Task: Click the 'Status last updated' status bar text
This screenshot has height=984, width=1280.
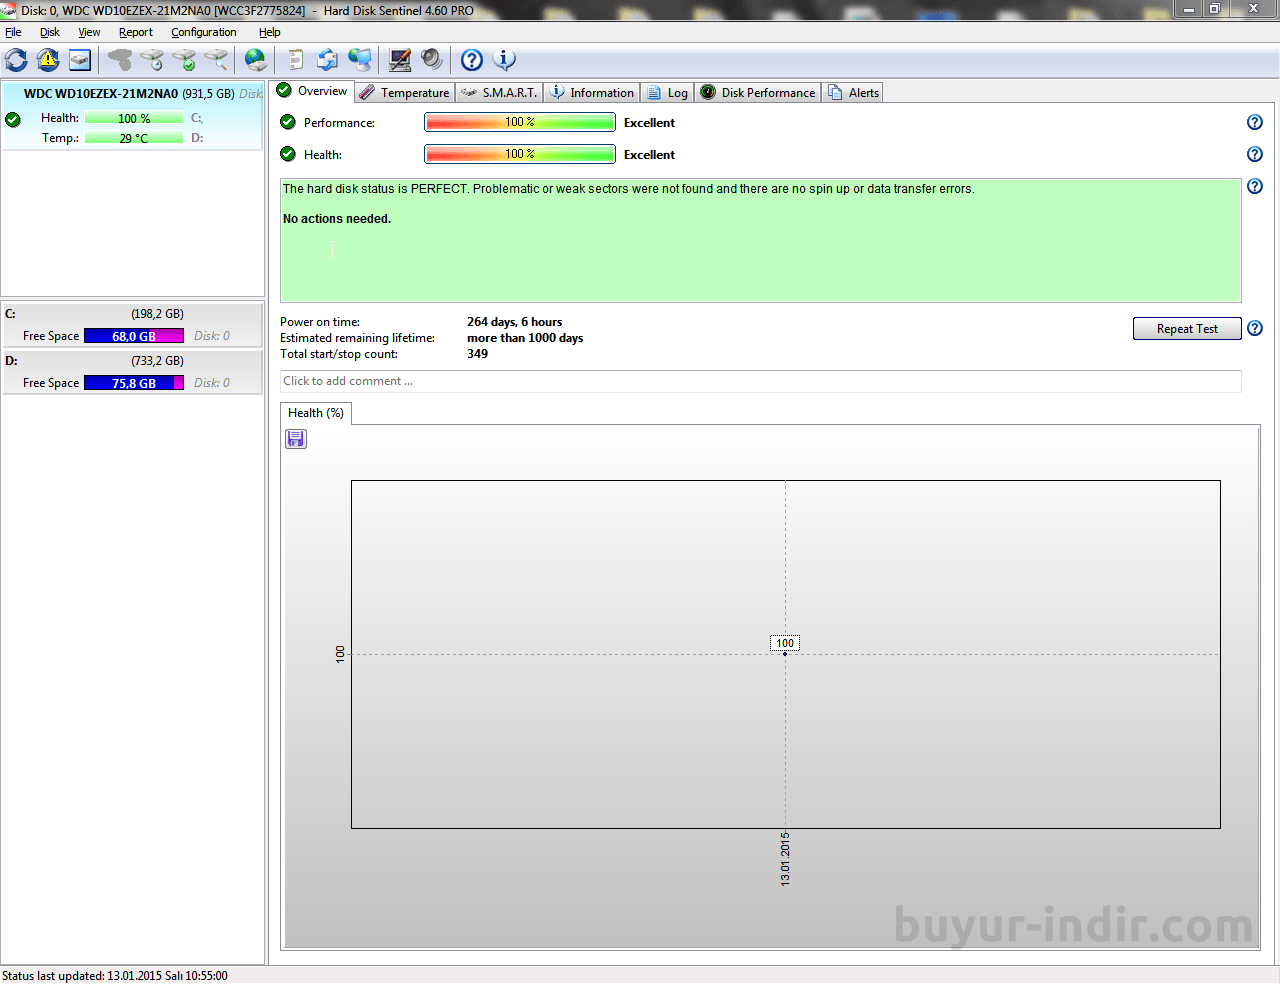Action: (x=115, y=976)
